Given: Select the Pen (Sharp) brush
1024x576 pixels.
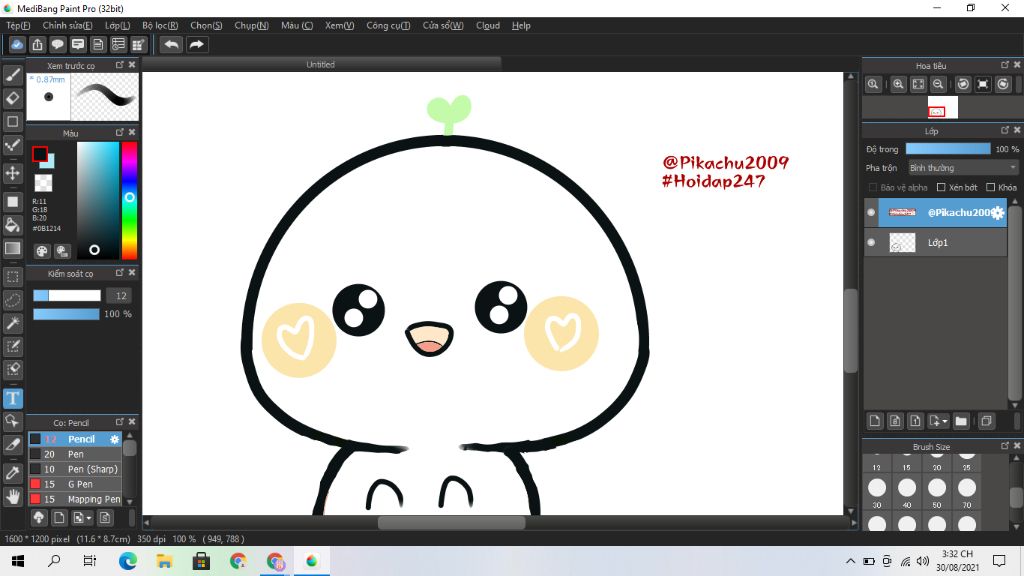Looking at the screenshot, I should [74, 469].
